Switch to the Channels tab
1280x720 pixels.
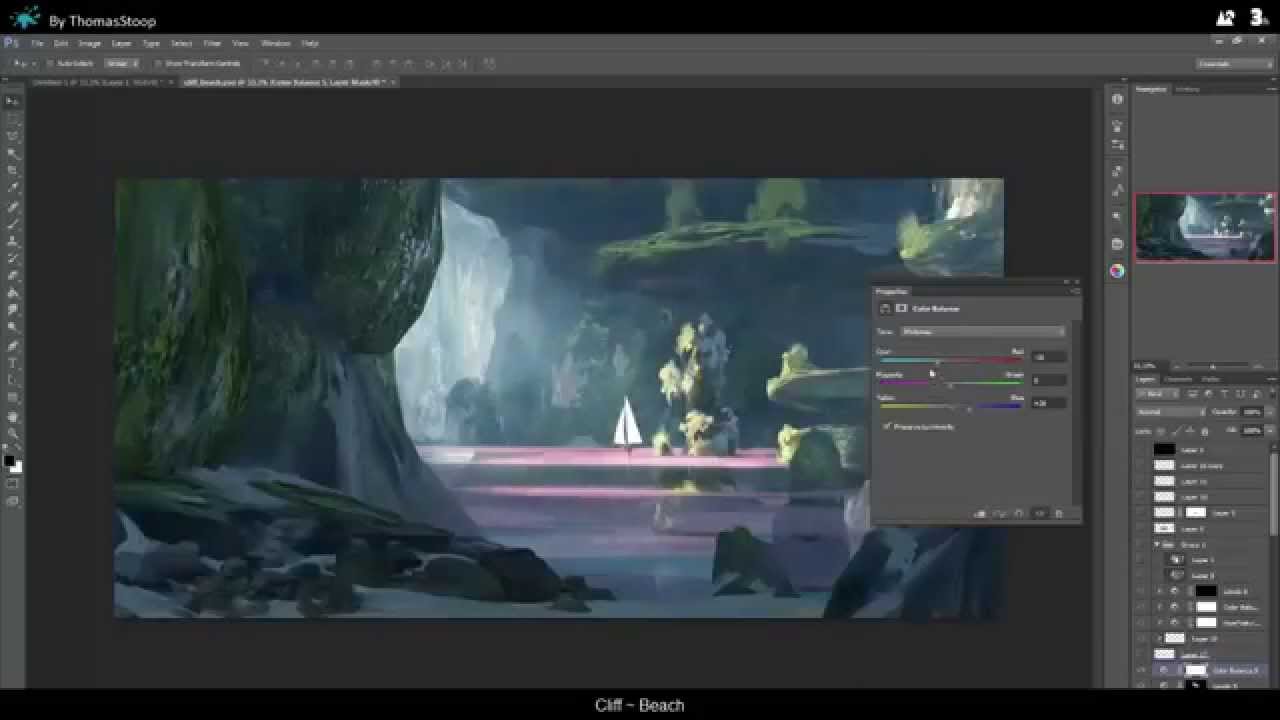[x=1178, y=379]
